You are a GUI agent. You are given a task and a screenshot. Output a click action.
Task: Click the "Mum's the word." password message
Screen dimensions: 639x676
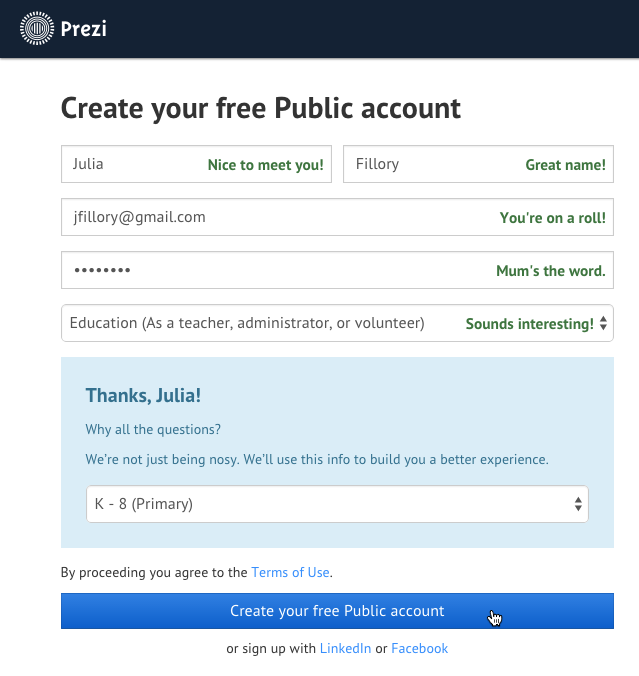tap(550, 271)
